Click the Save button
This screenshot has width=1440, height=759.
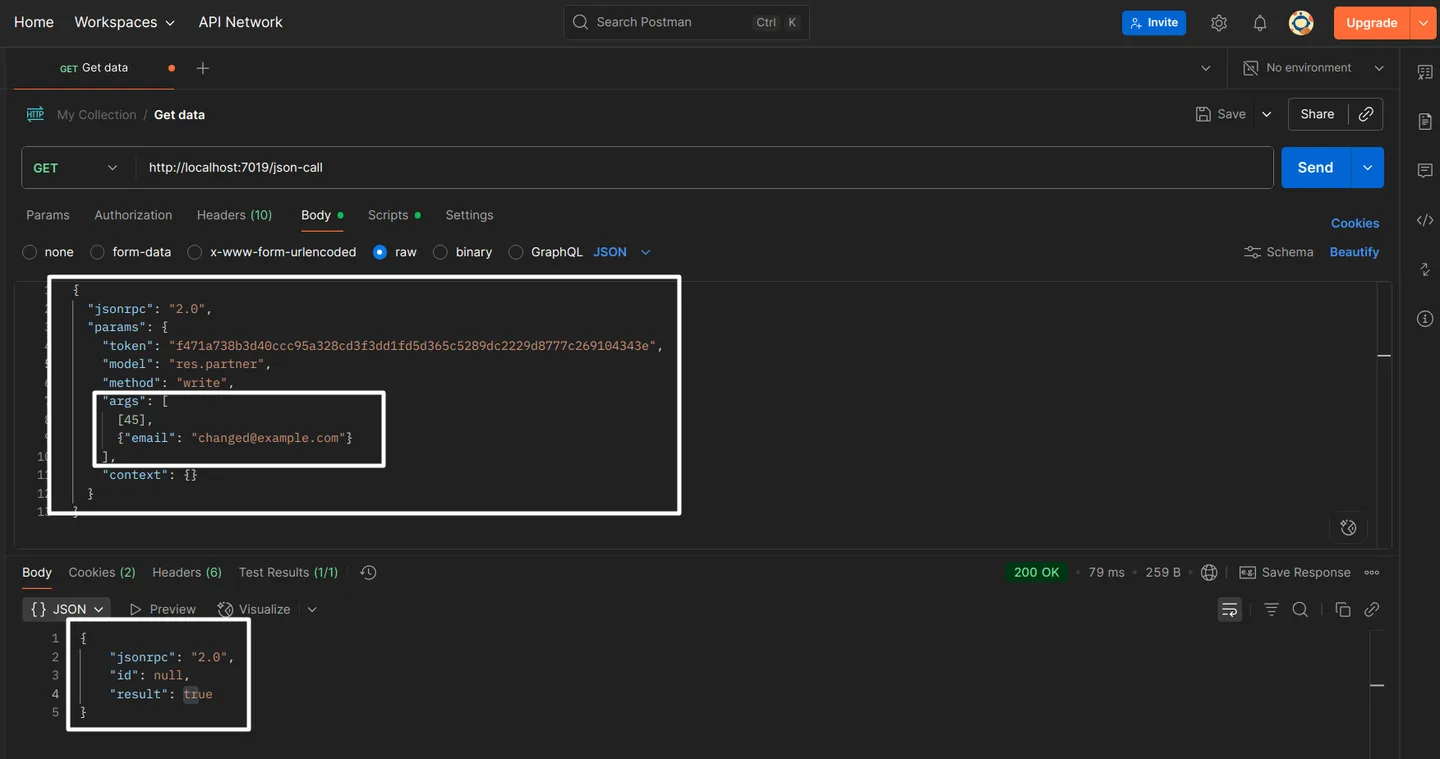[1221, 114]
